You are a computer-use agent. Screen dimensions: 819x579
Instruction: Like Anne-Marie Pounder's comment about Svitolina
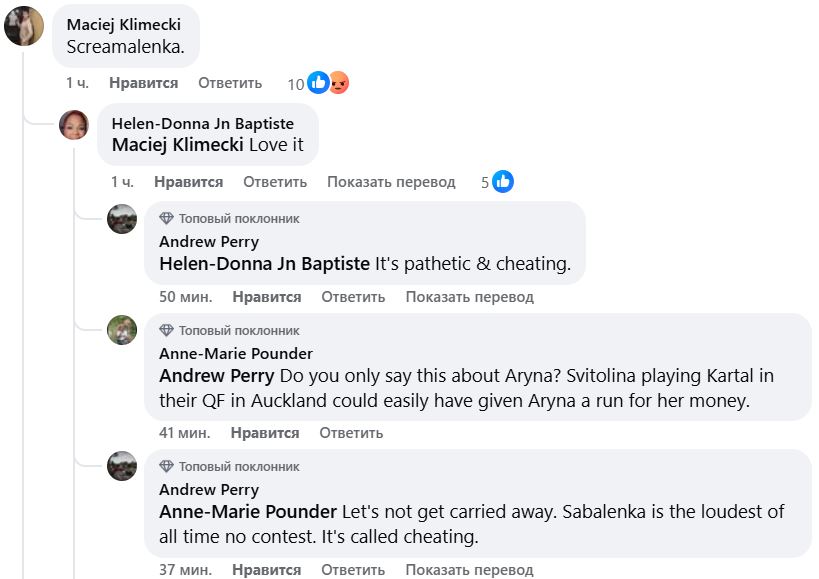pos(264,433)
